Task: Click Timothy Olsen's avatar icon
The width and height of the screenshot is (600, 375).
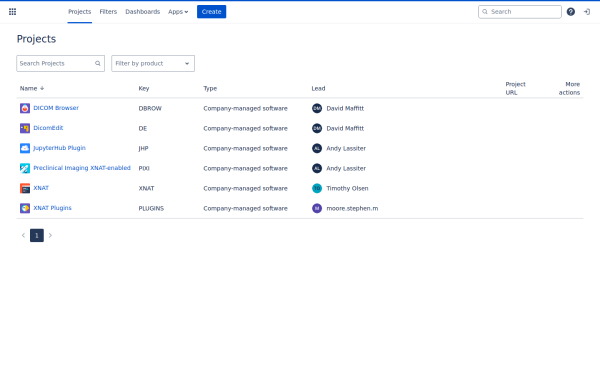Action: 317,188
